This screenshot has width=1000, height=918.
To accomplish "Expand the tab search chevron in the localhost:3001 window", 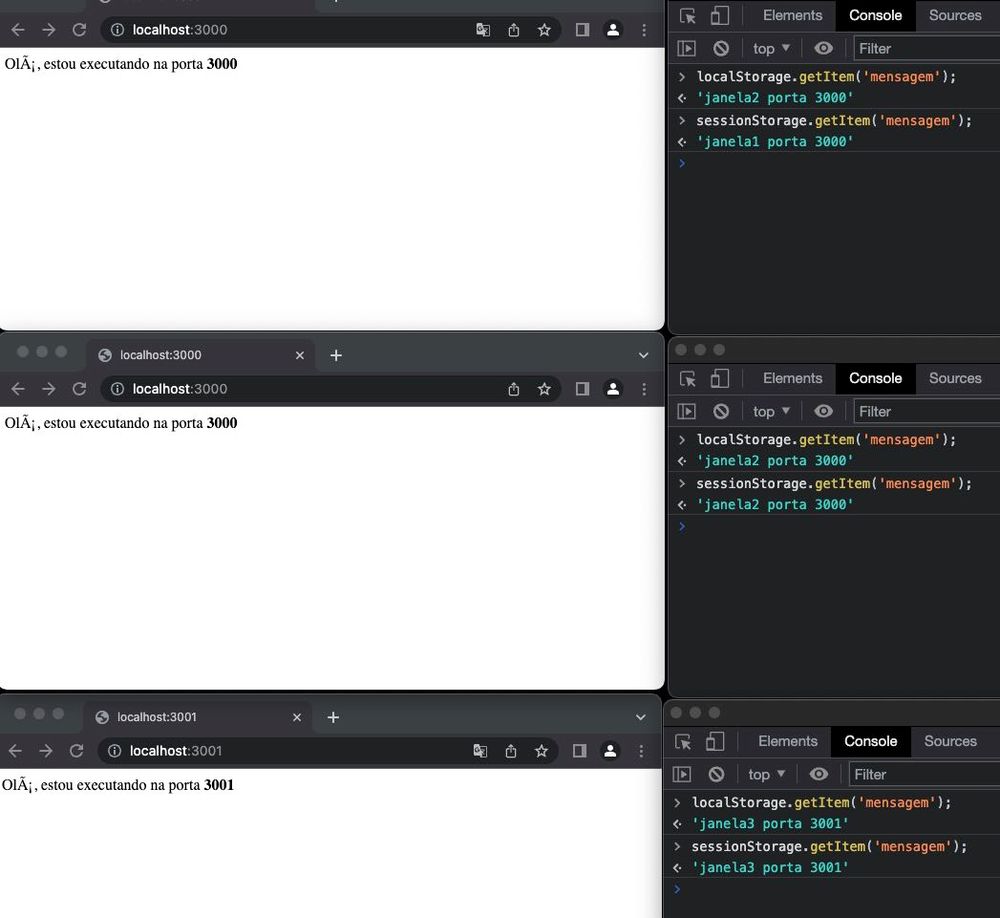I will click(641, 717).
